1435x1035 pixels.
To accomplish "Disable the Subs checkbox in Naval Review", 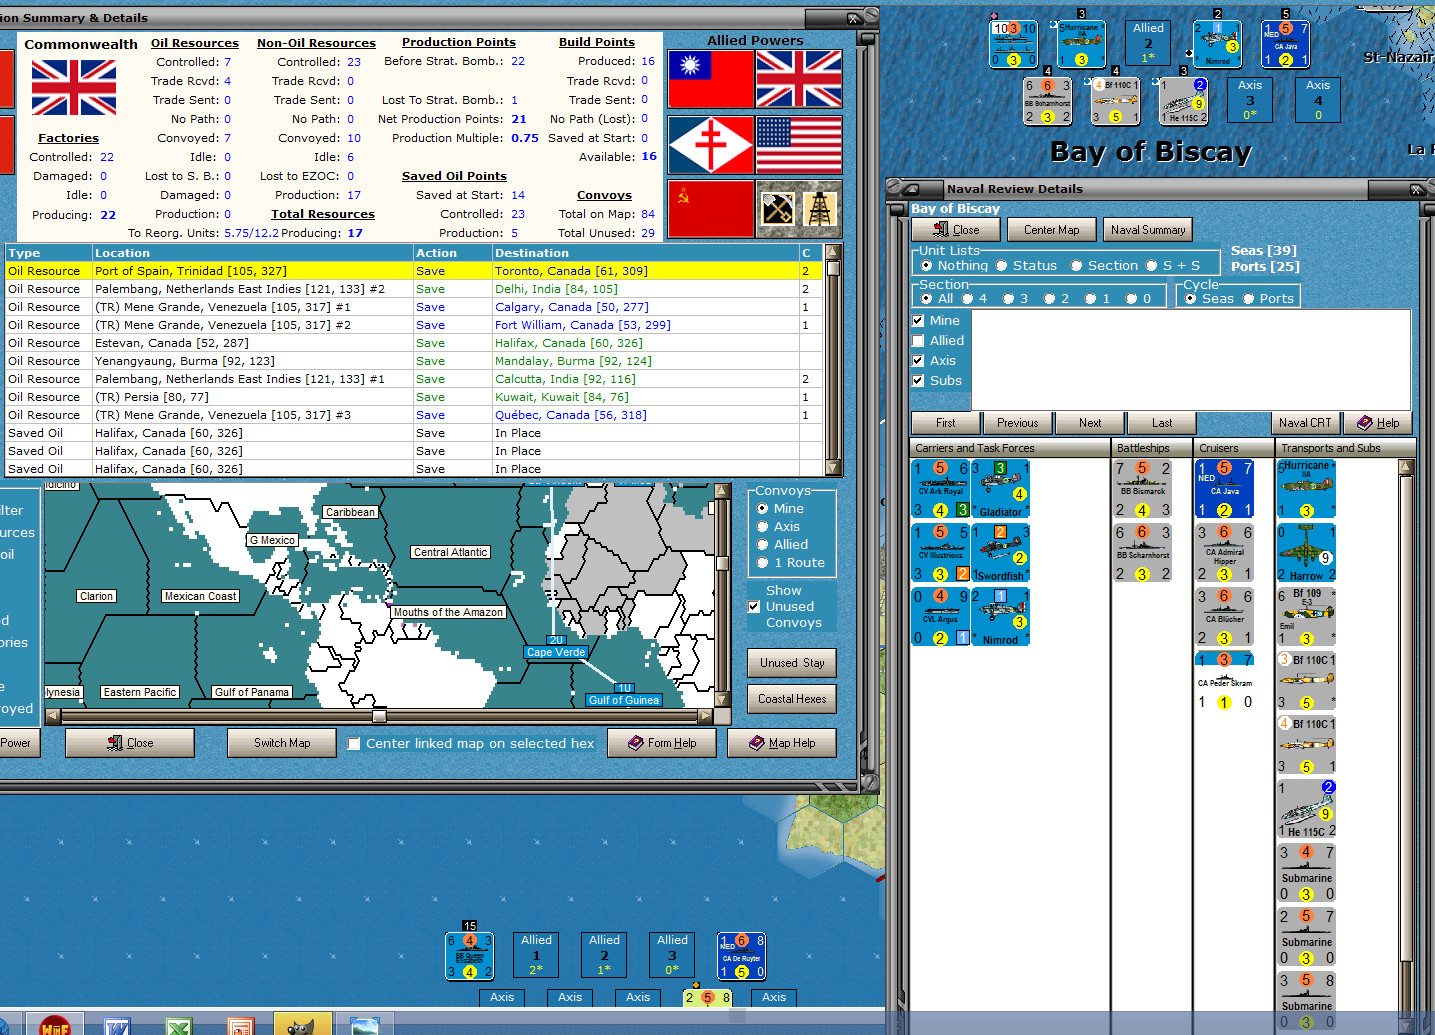I will [918, 380].
